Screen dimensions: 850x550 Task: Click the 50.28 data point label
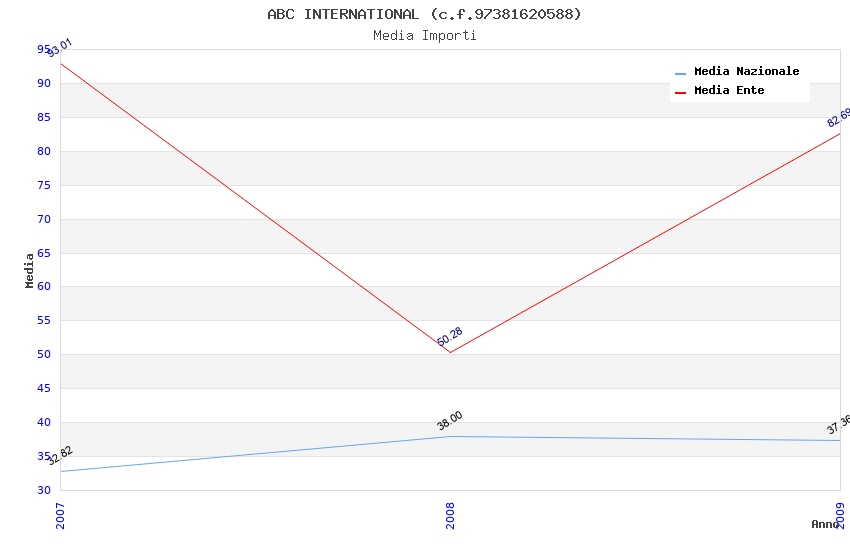point(450,336)
